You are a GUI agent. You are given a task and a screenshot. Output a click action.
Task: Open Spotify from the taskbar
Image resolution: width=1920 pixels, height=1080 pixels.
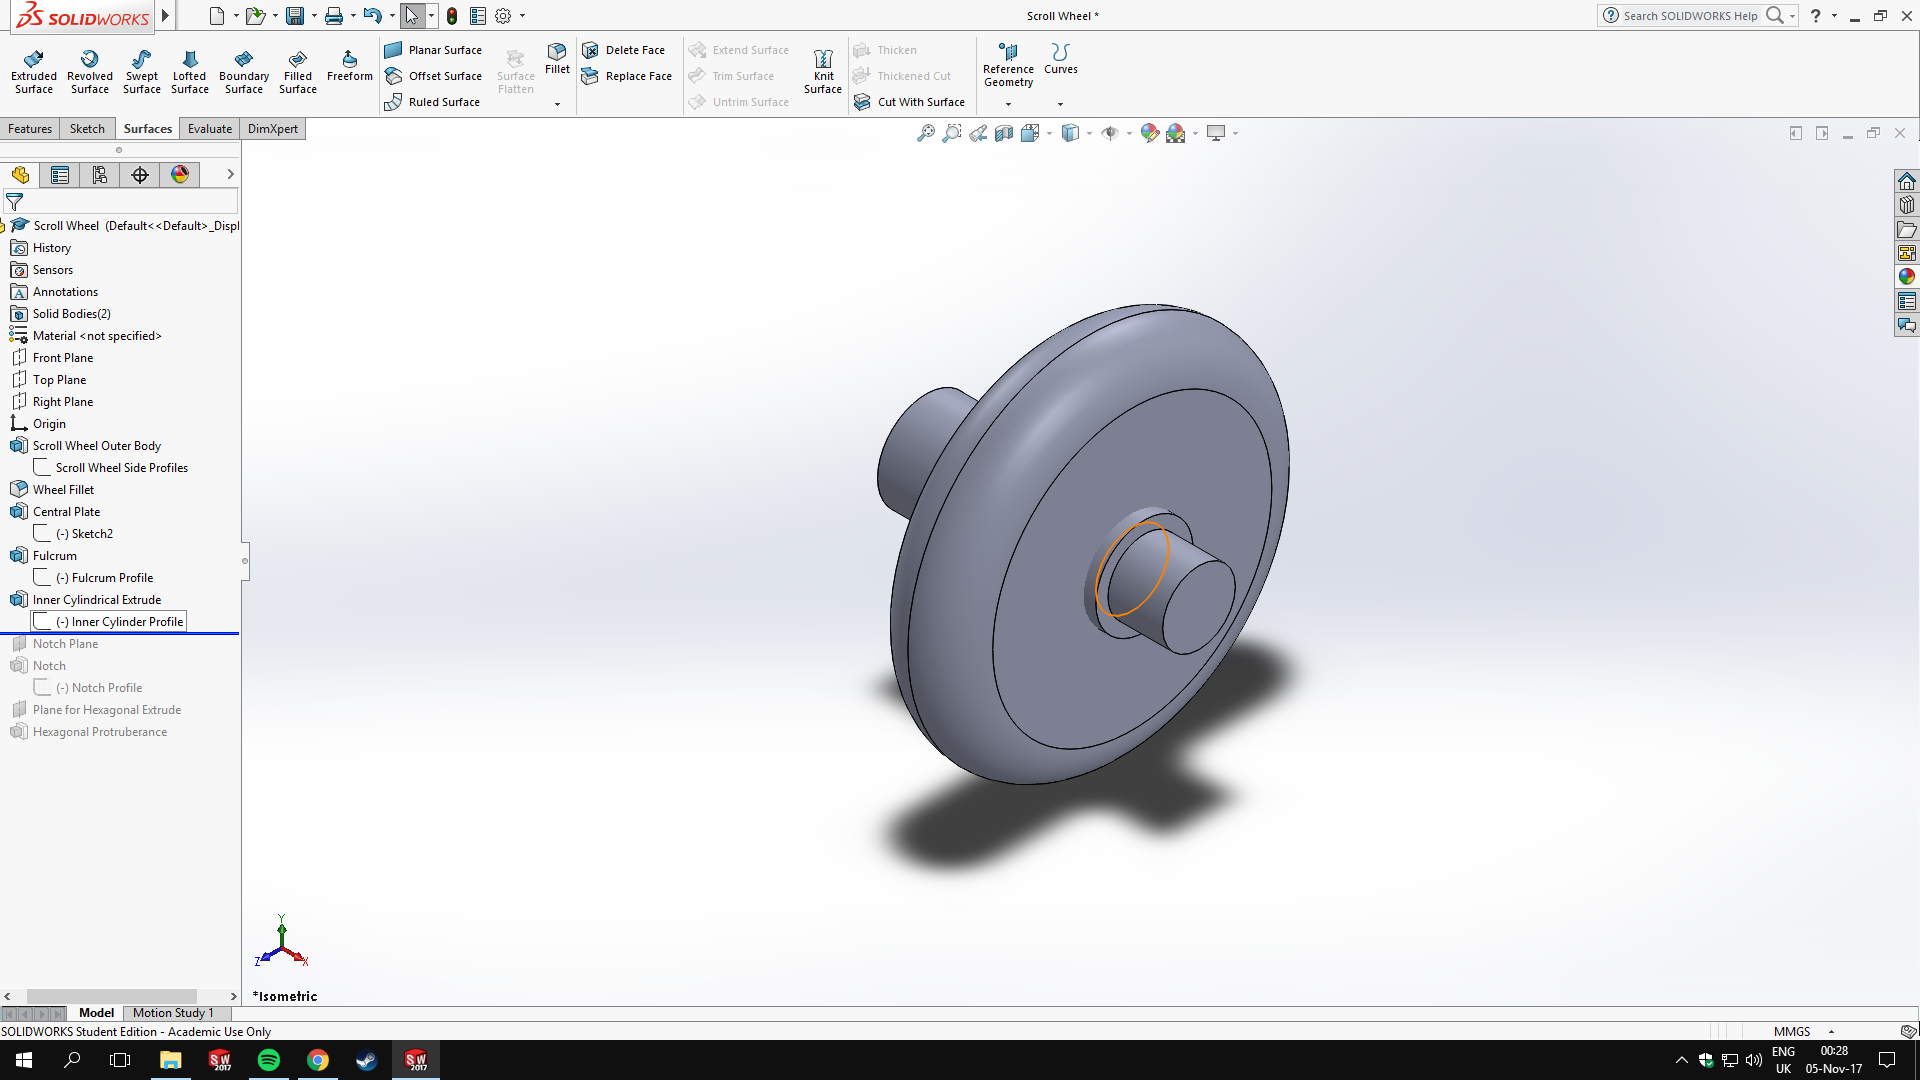269,1060
